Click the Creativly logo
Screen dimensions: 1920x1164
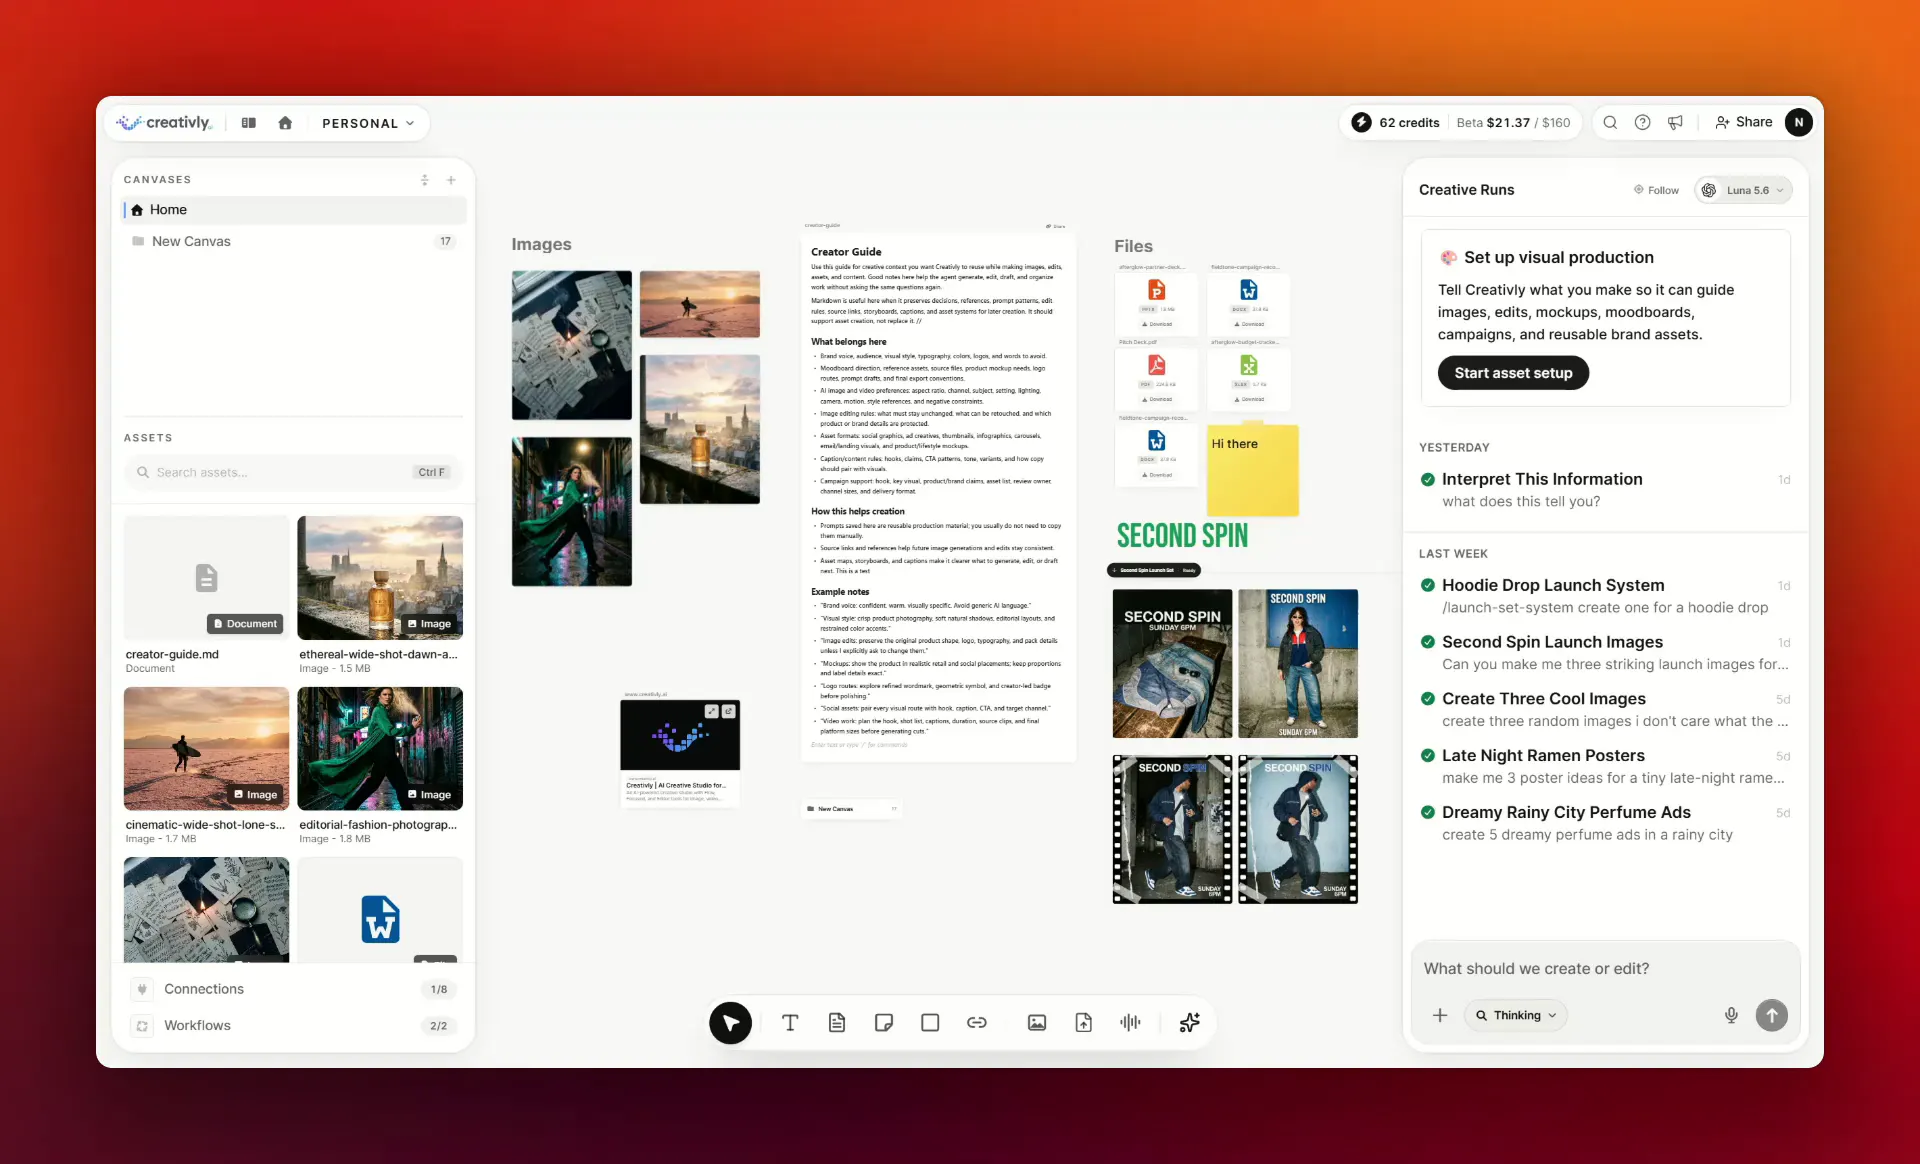click(164, 123)
